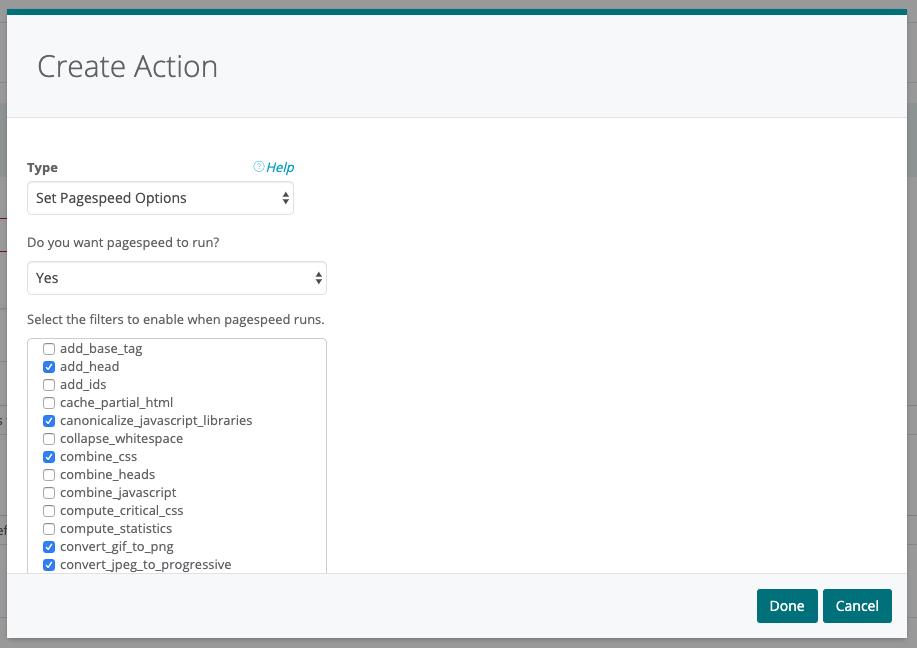This screenshot has height=648, width=917.
Task: Open the Help link
Action: (x=280, y=167)
